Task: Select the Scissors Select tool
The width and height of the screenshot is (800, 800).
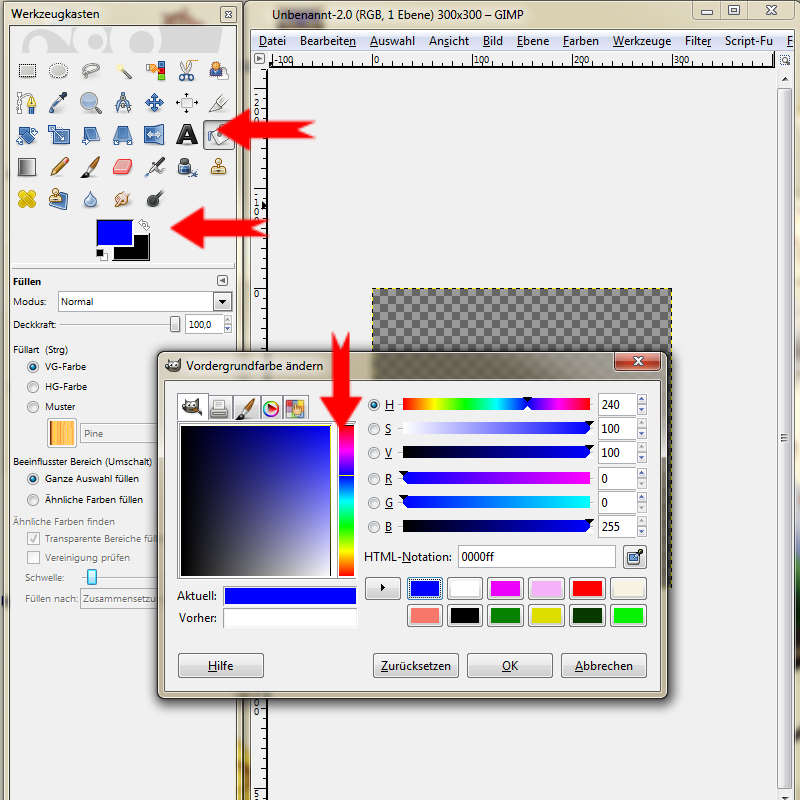Action: coord(187,70)
